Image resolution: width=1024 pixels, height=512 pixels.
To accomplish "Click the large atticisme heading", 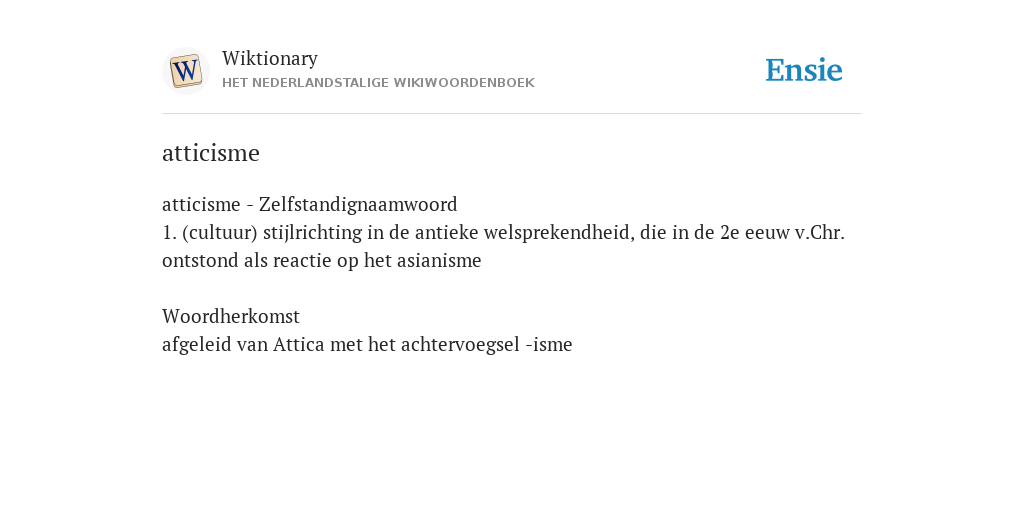I will tap(211, 153).
